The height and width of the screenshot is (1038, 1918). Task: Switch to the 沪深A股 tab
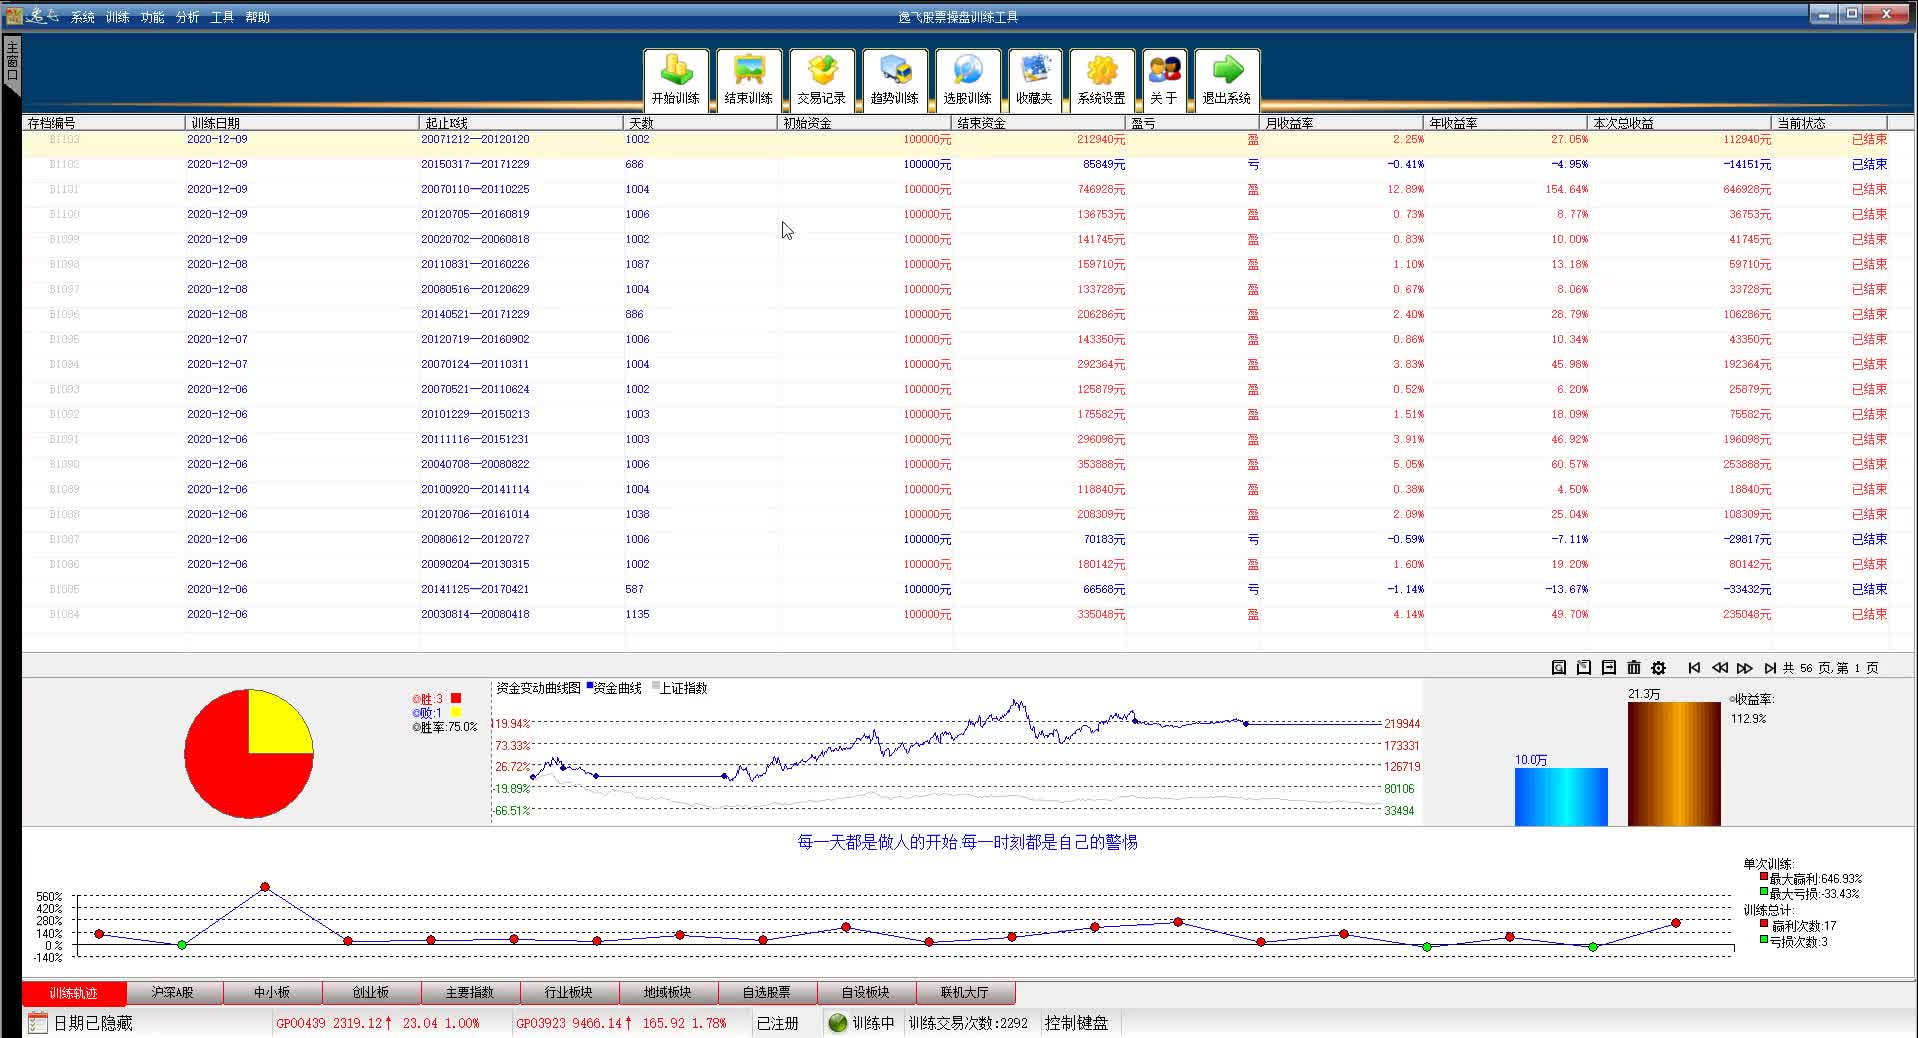173,992
